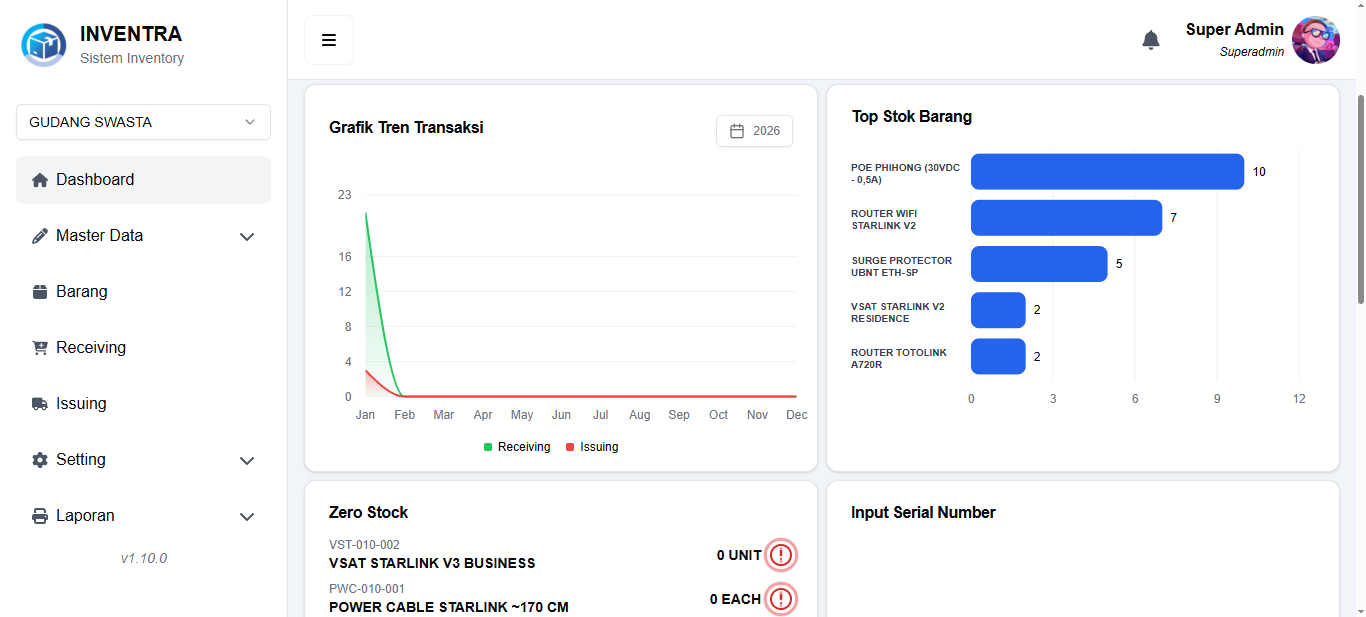Click the calendar icon on the 2026 button
Screen dimensions: 1366x617
tap(736, 130)
